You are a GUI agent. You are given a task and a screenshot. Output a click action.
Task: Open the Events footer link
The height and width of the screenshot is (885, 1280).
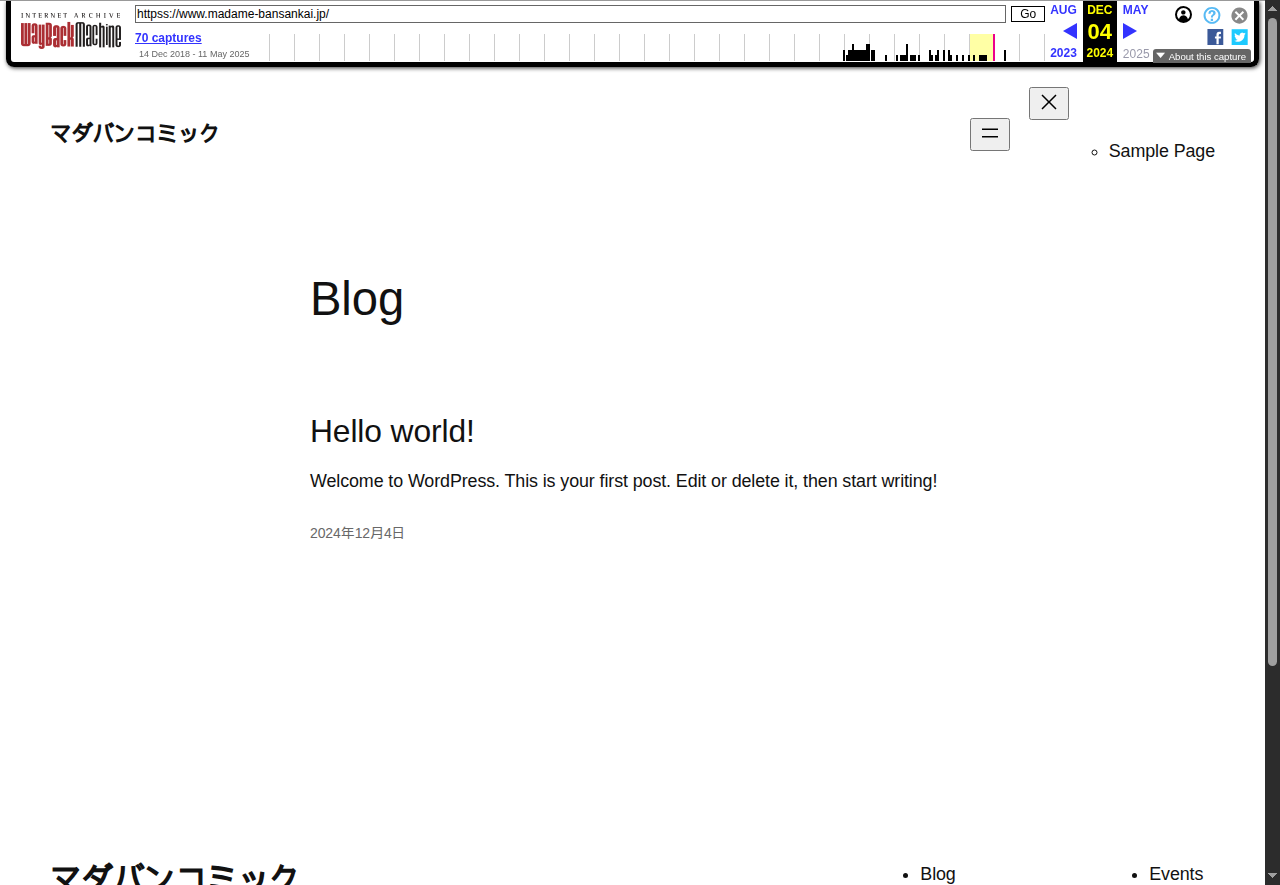[x=1175, y=873]
